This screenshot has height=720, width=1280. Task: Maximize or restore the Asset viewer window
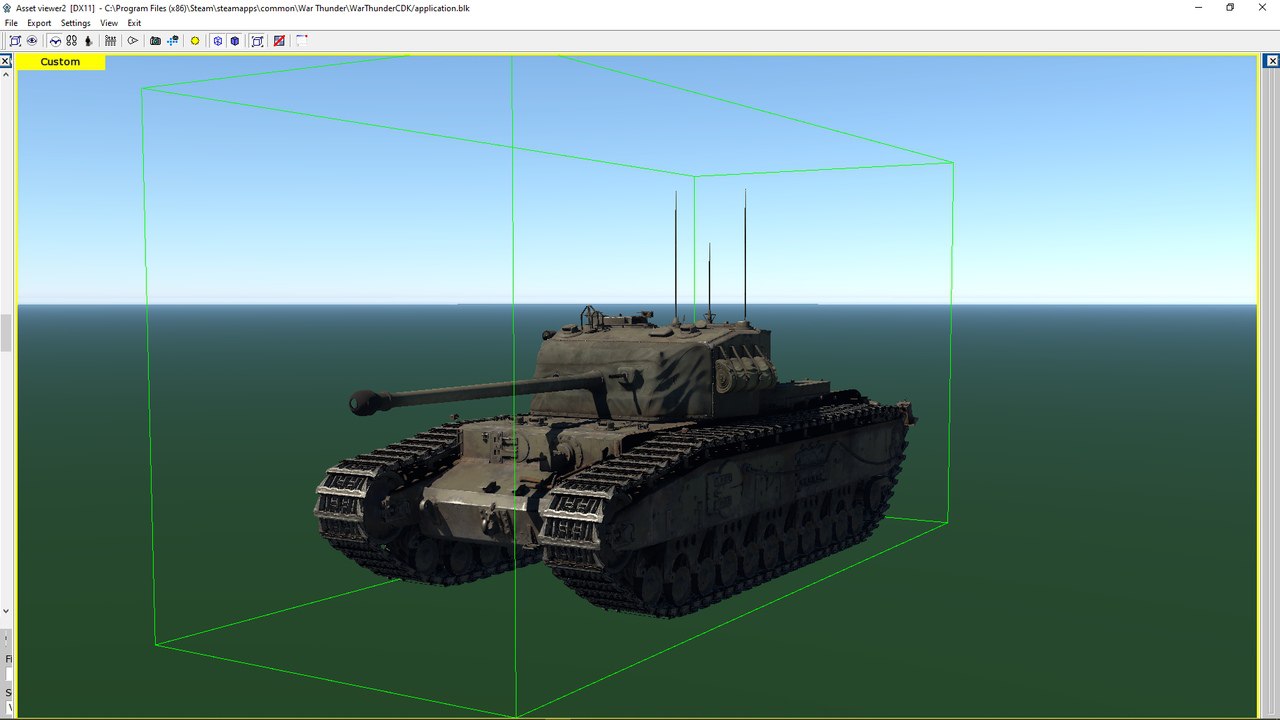(1230, 7)
